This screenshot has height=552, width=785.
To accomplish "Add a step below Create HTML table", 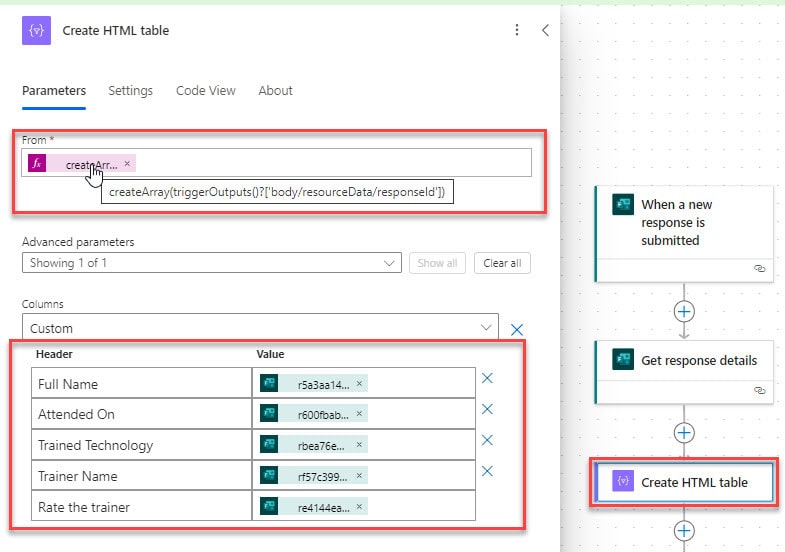I will 684,531.
